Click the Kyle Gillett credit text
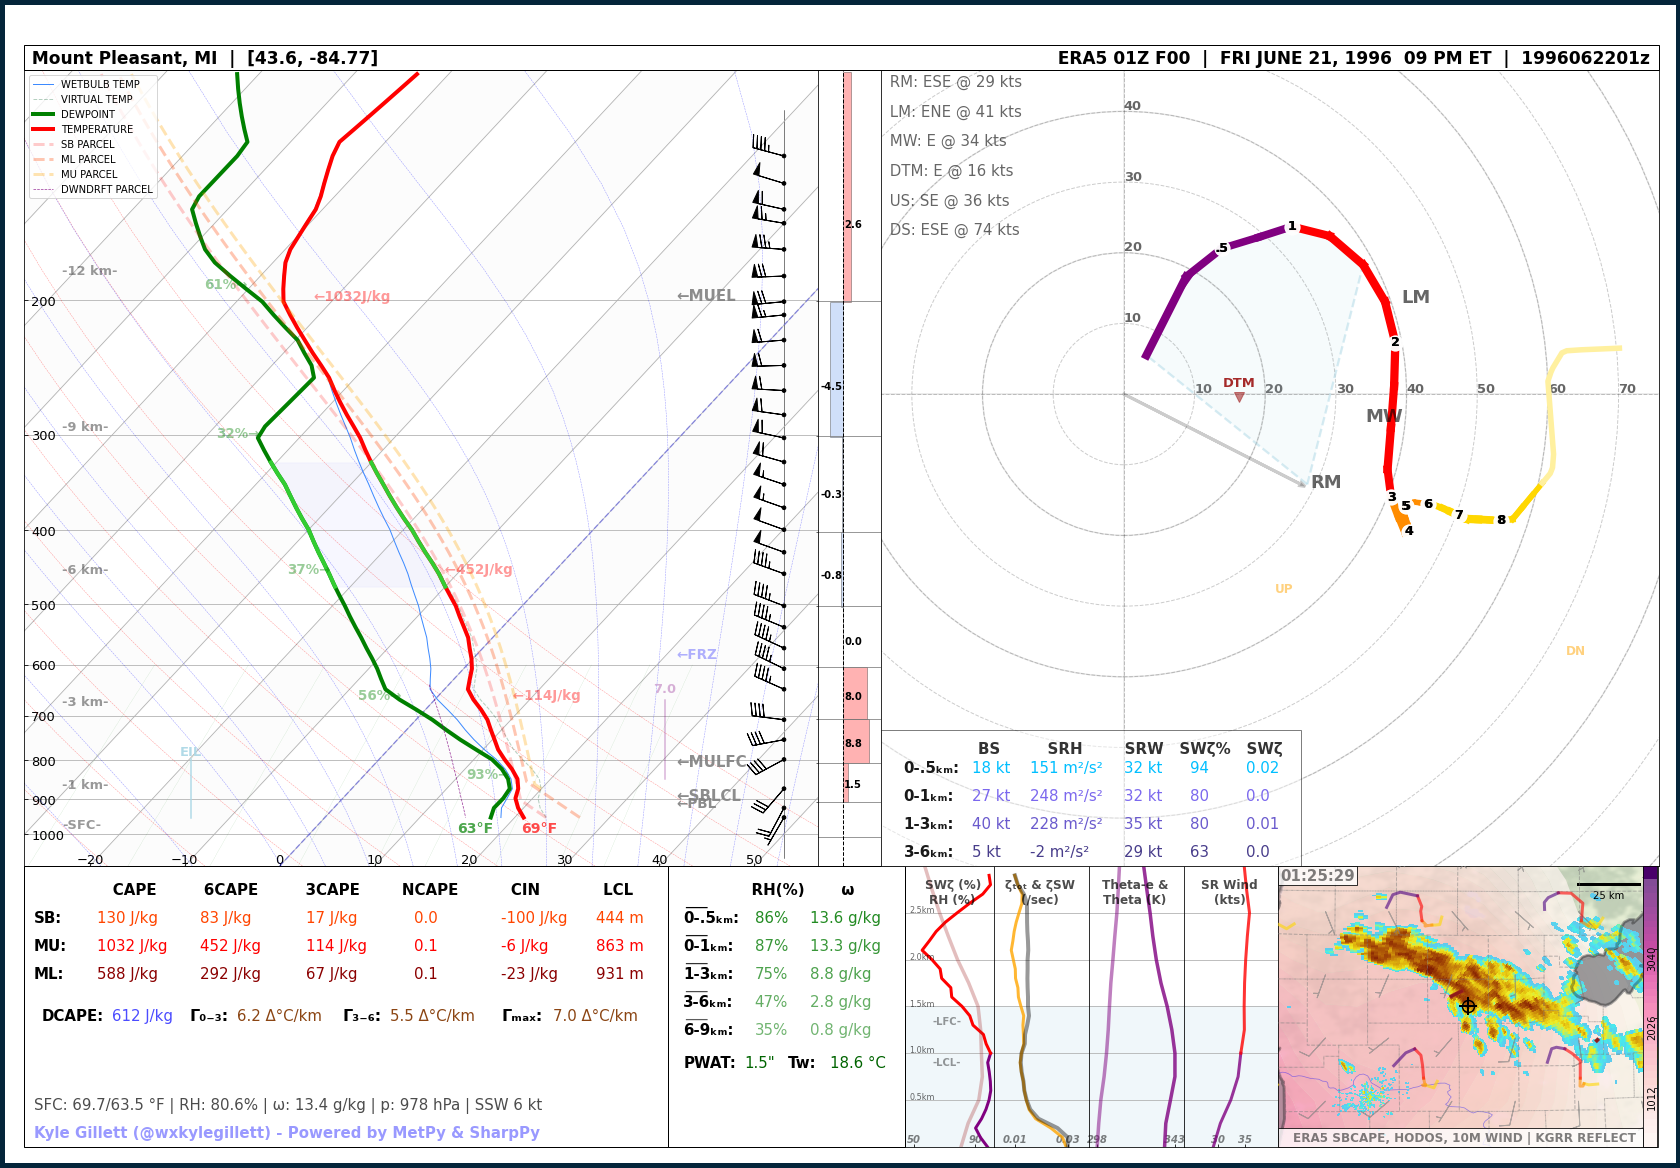Image resolution: width=1680 pixels, height=1168 pixels. [x=287, y=1133]
